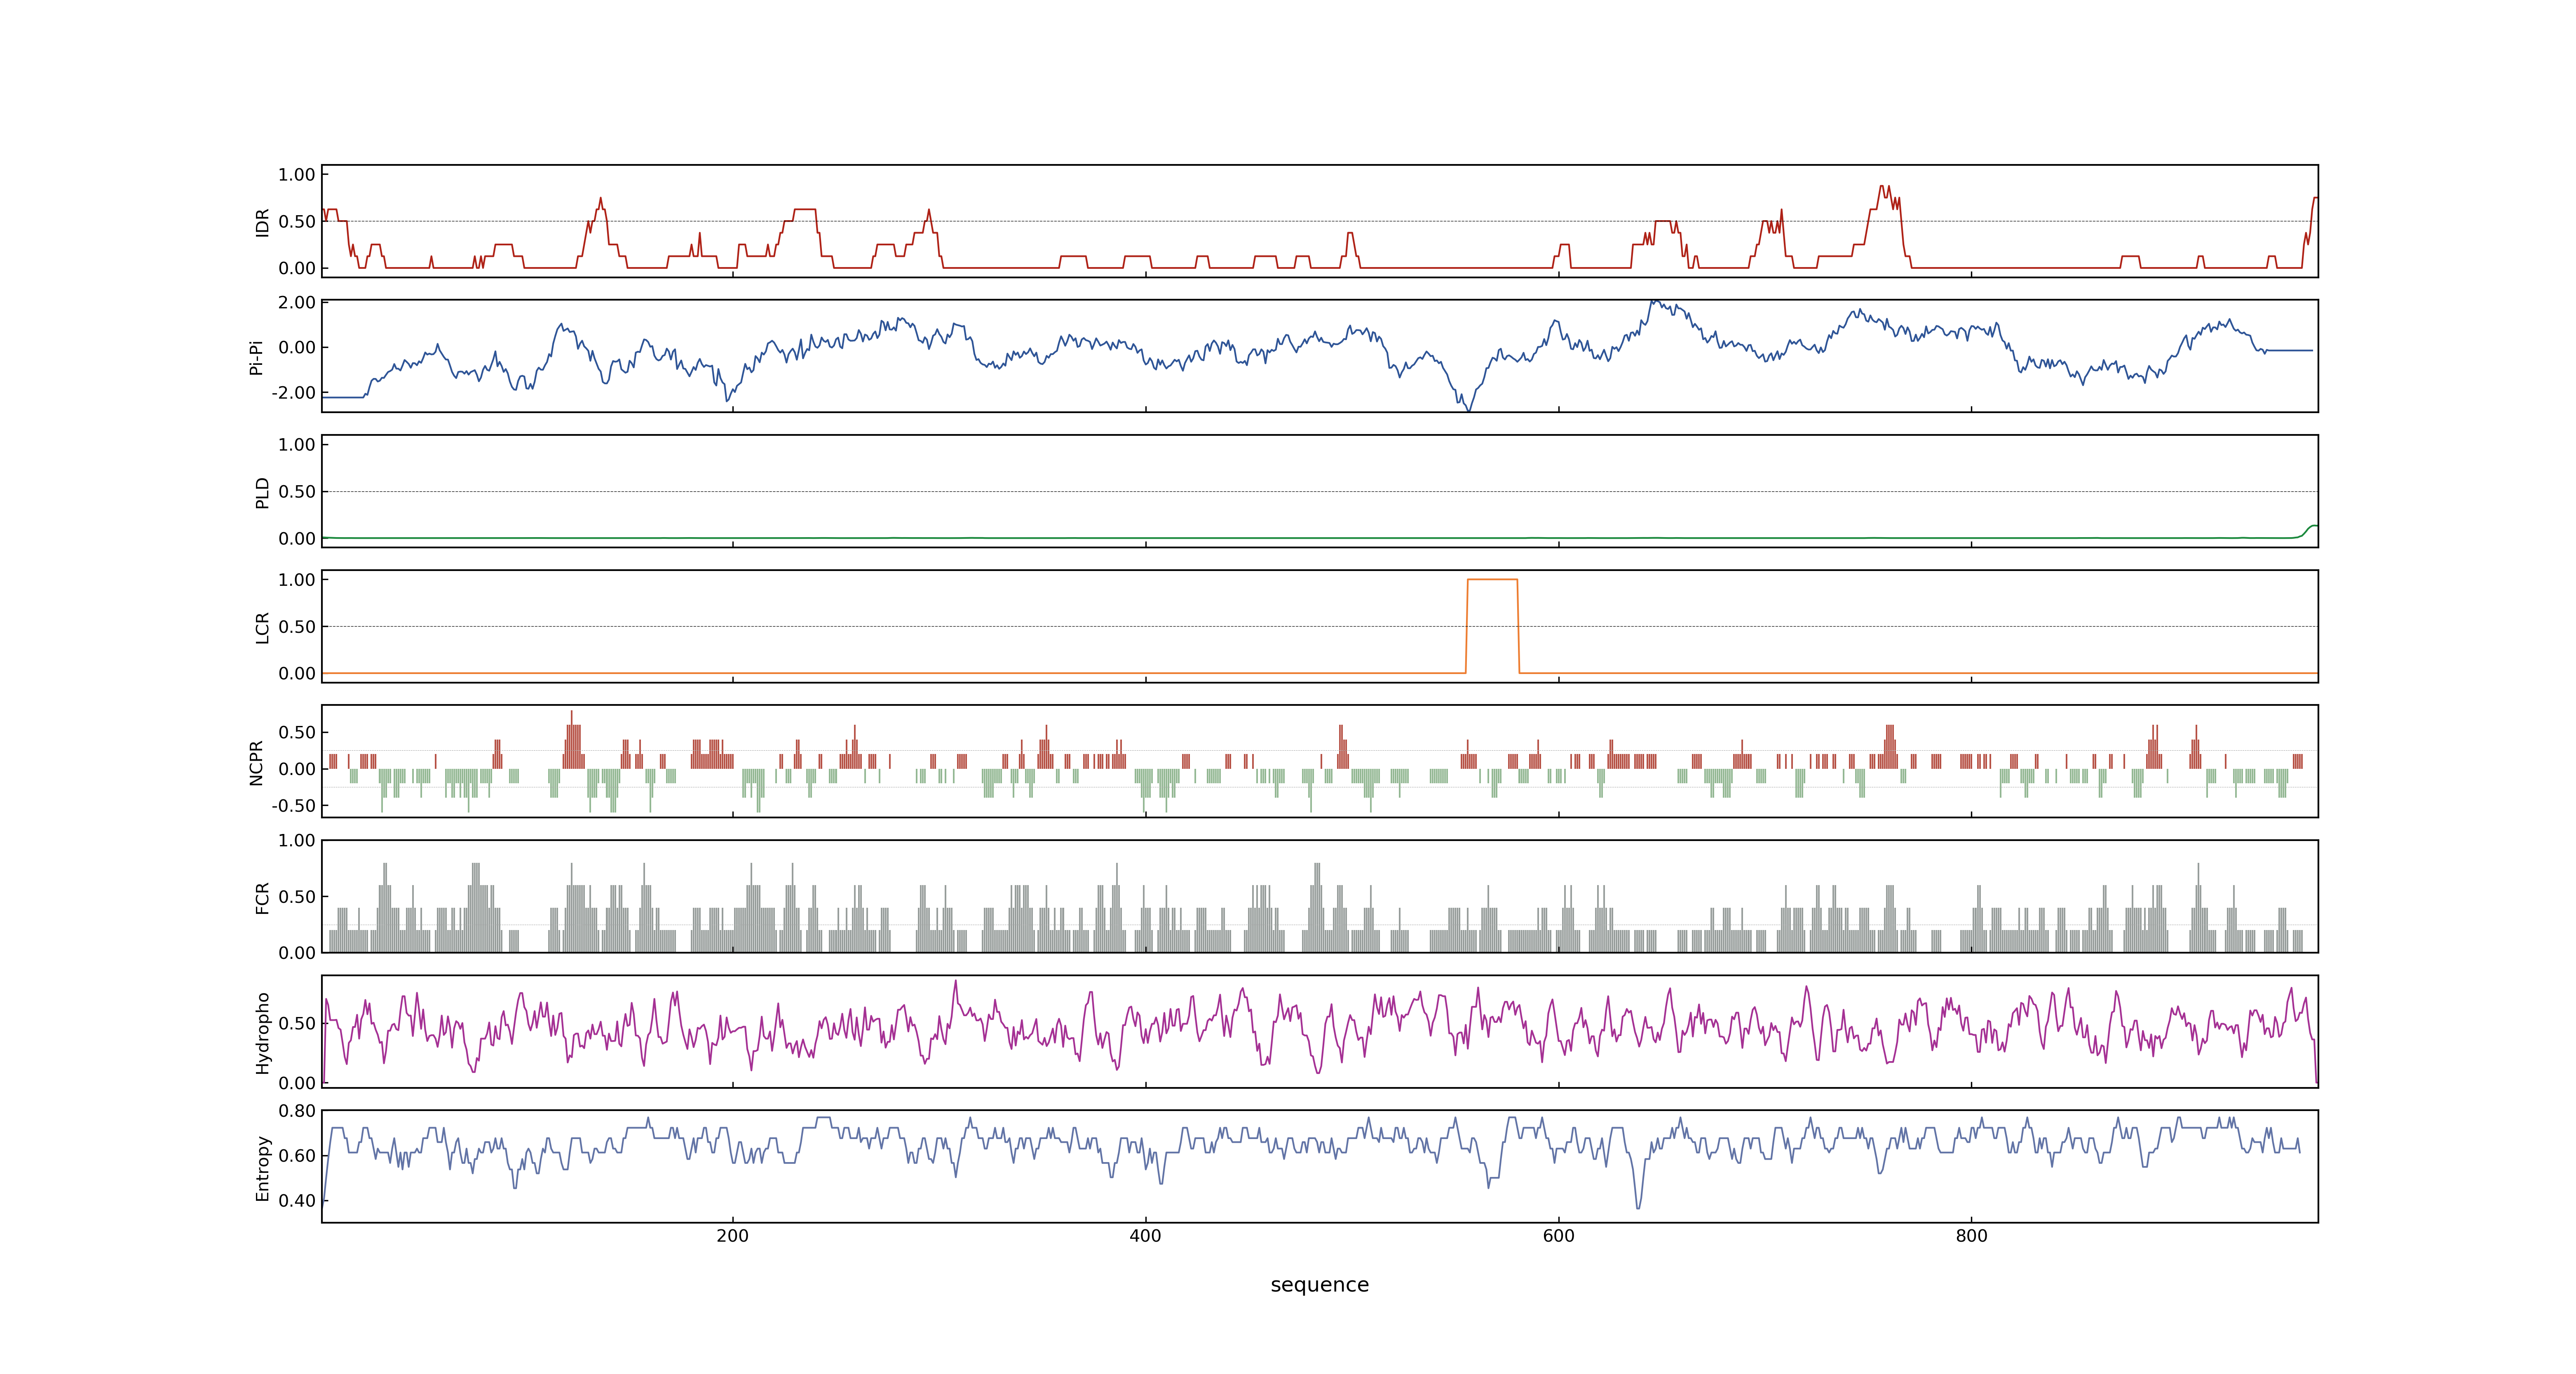This screenshot has width=2576, height=1374.
Task: Click the LCR axis label
Action: click(x=262, y=627)
